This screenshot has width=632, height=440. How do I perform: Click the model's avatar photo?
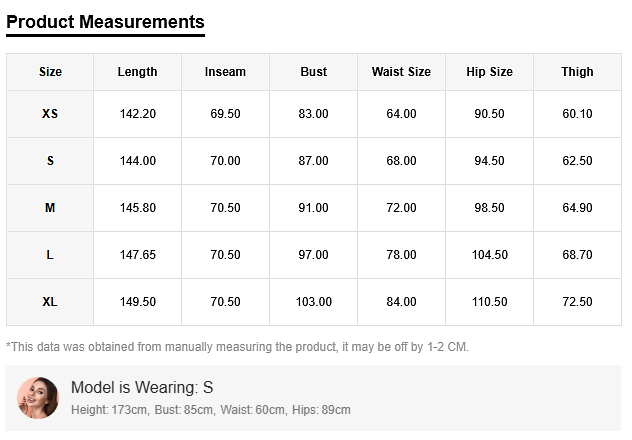[x=38, y=398]
